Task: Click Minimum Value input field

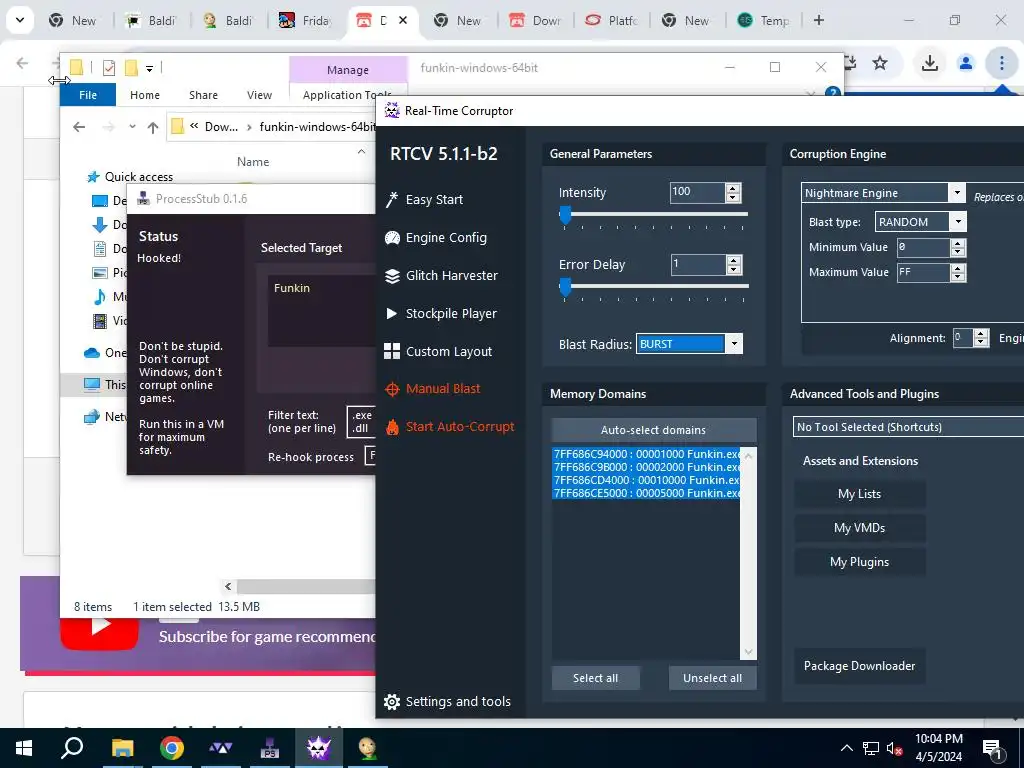Action: click(923, 248)
